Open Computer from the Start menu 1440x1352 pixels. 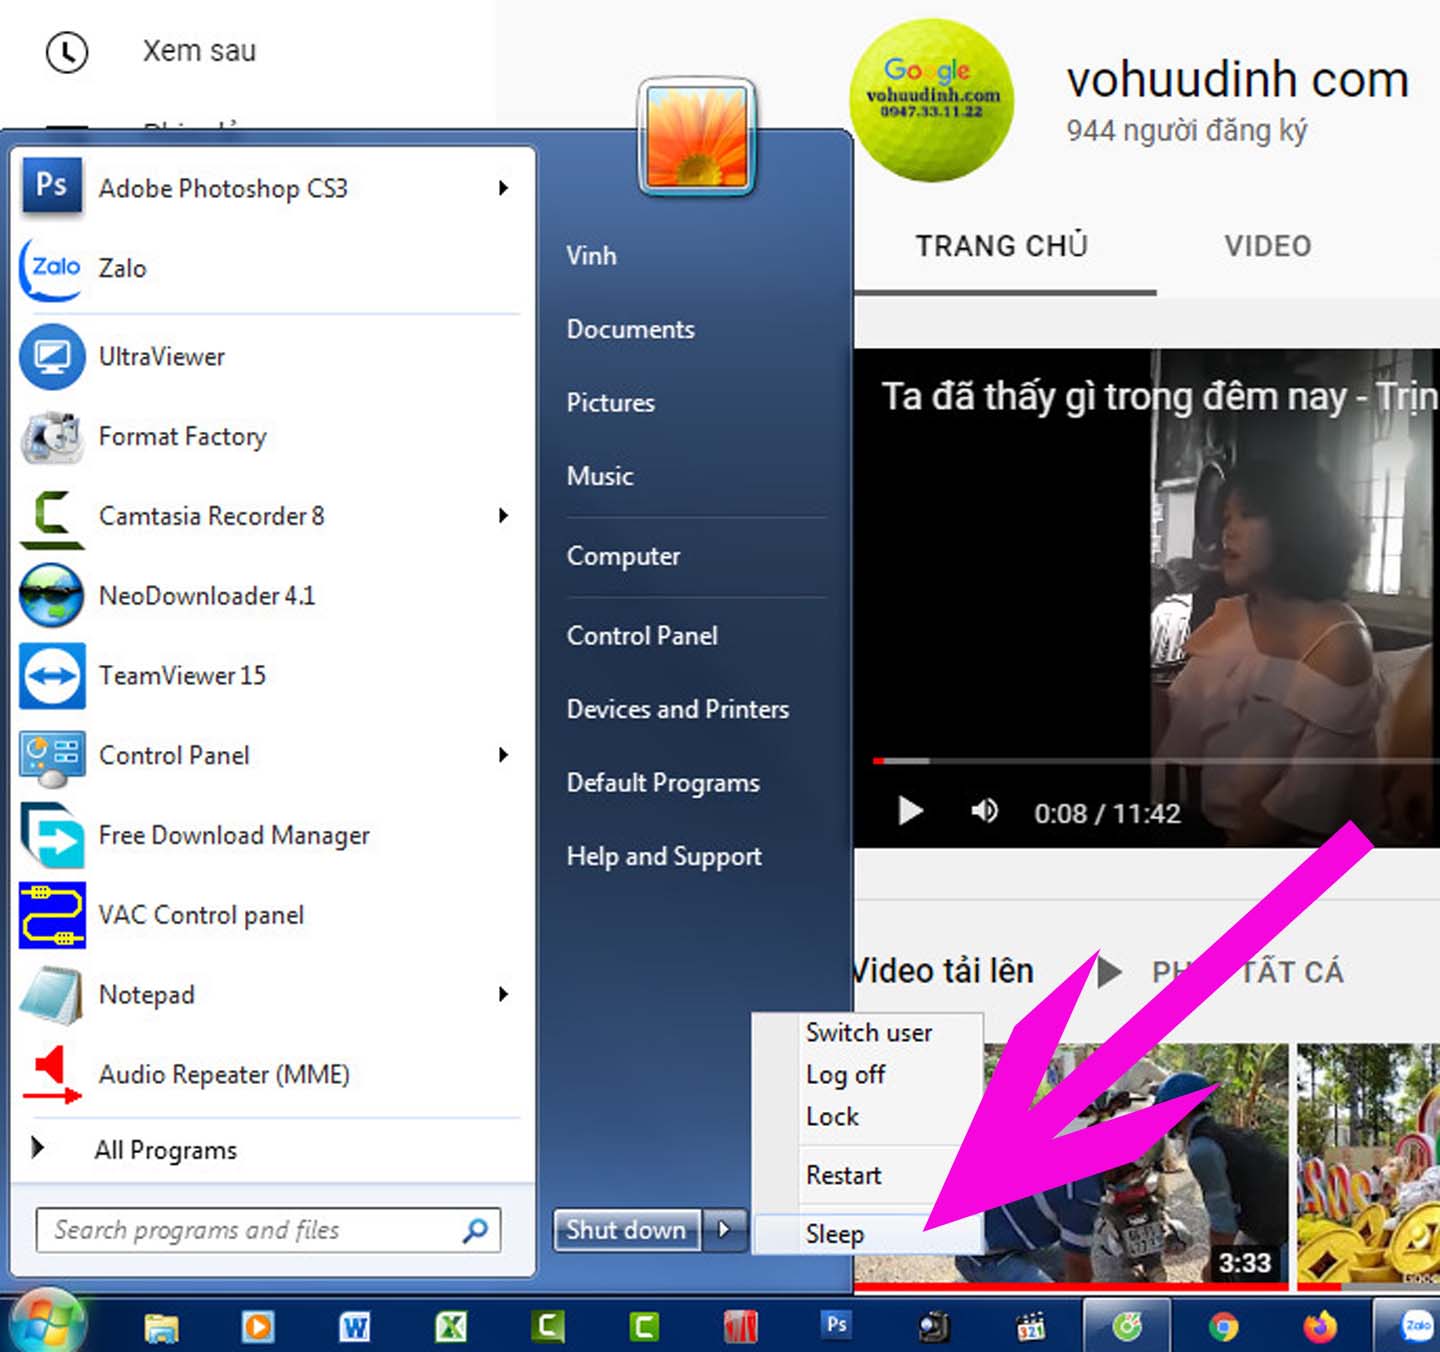pos(623,556)
